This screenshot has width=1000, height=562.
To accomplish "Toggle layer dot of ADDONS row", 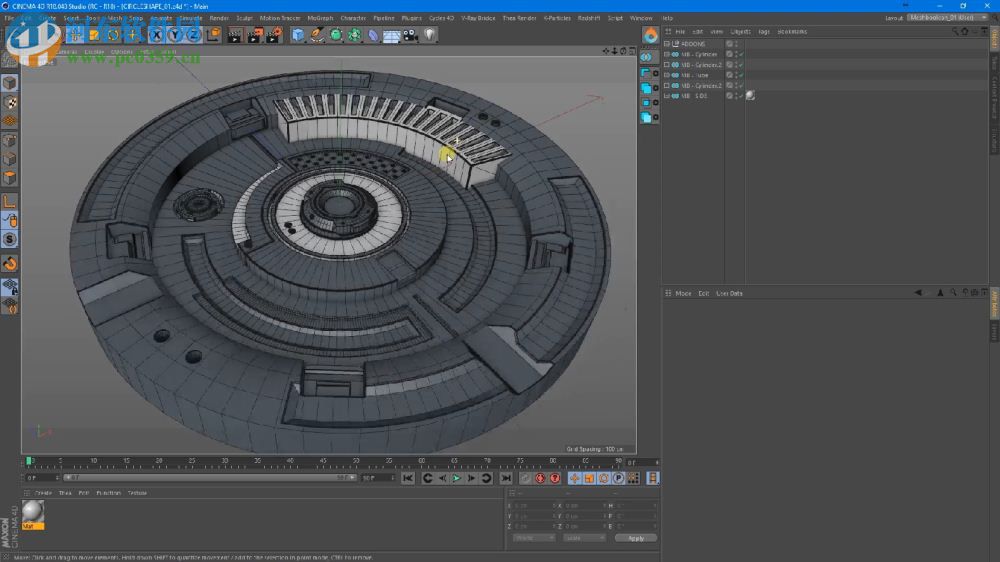I will point(730,44).
